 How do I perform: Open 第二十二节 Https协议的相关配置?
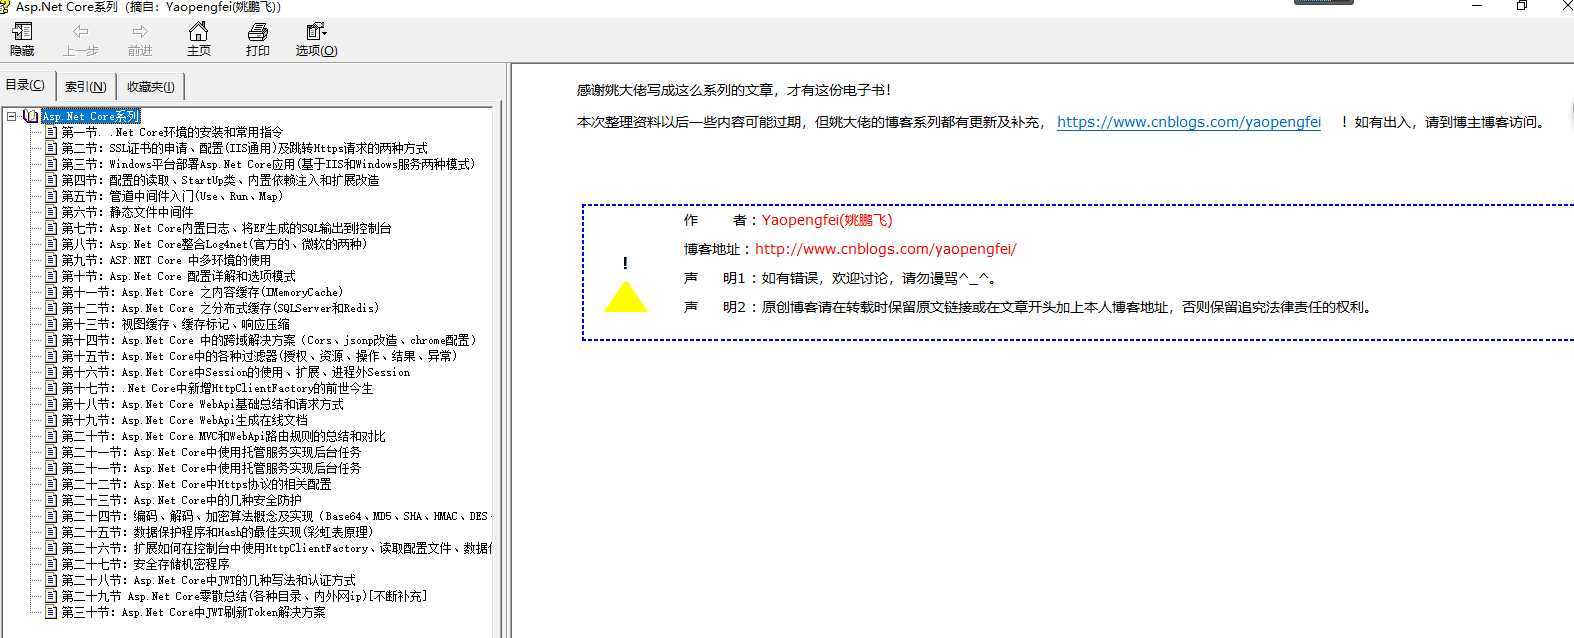[x=196, y=484]
